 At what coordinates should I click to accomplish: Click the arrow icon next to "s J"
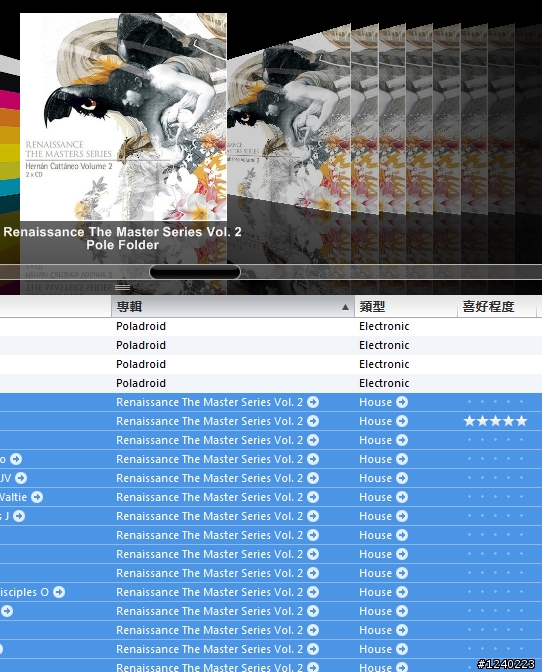(x=19, y=516)
